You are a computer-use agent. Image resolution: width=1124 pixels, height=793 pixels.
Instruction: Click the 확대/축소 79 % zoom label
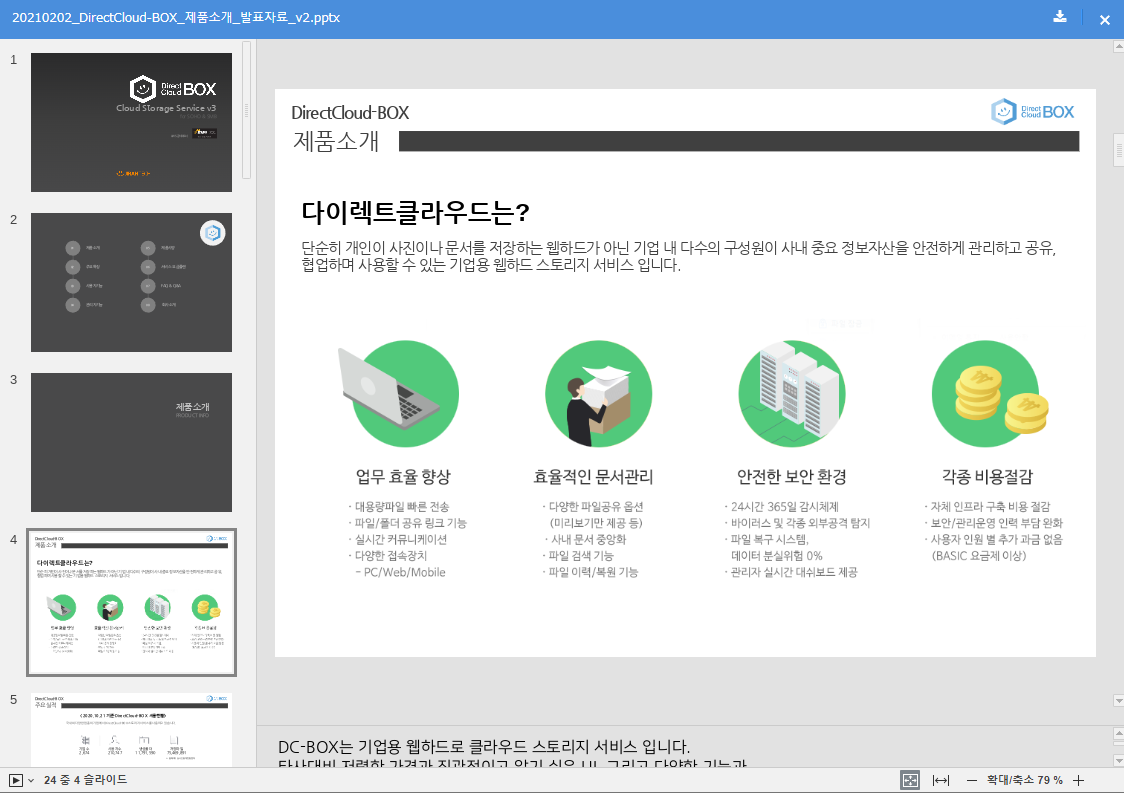1024,780
